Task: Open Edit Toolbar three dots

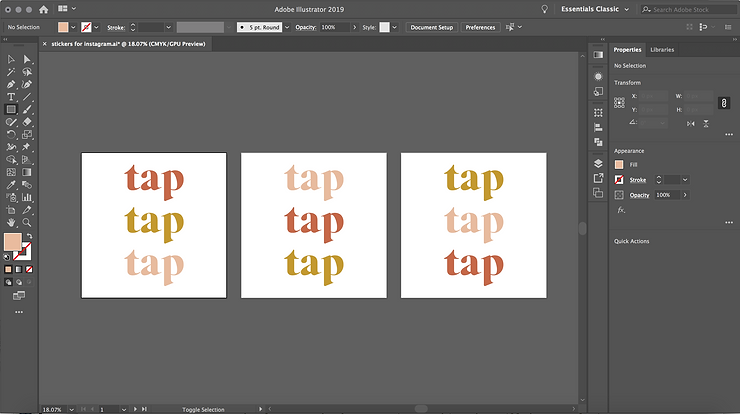Action: click(19, 312)
